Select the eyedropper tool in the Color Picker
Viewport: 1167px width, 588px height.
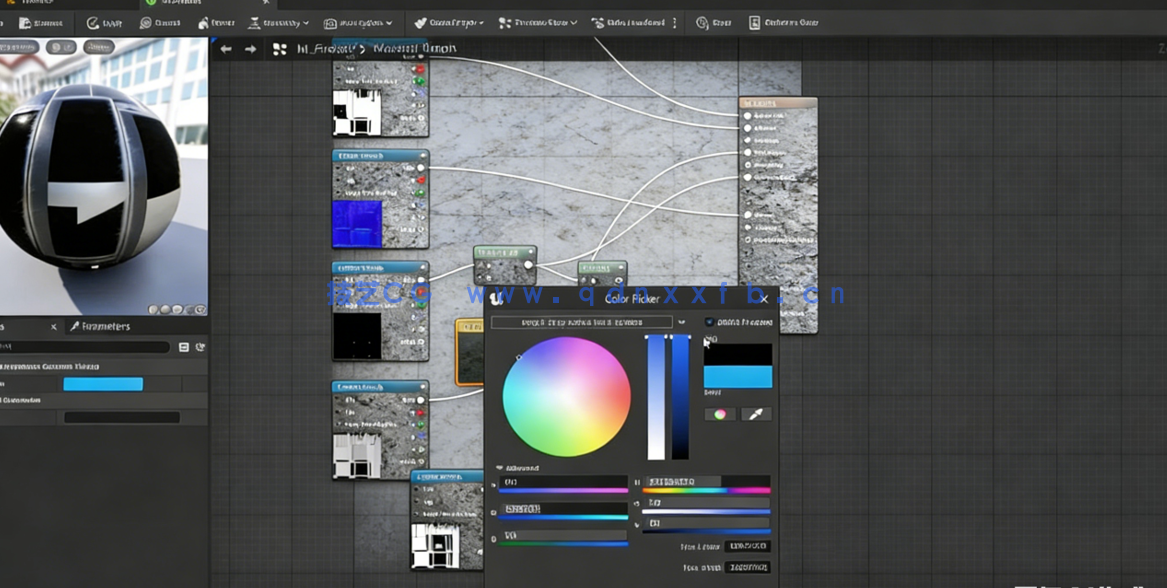click(756, 414)
